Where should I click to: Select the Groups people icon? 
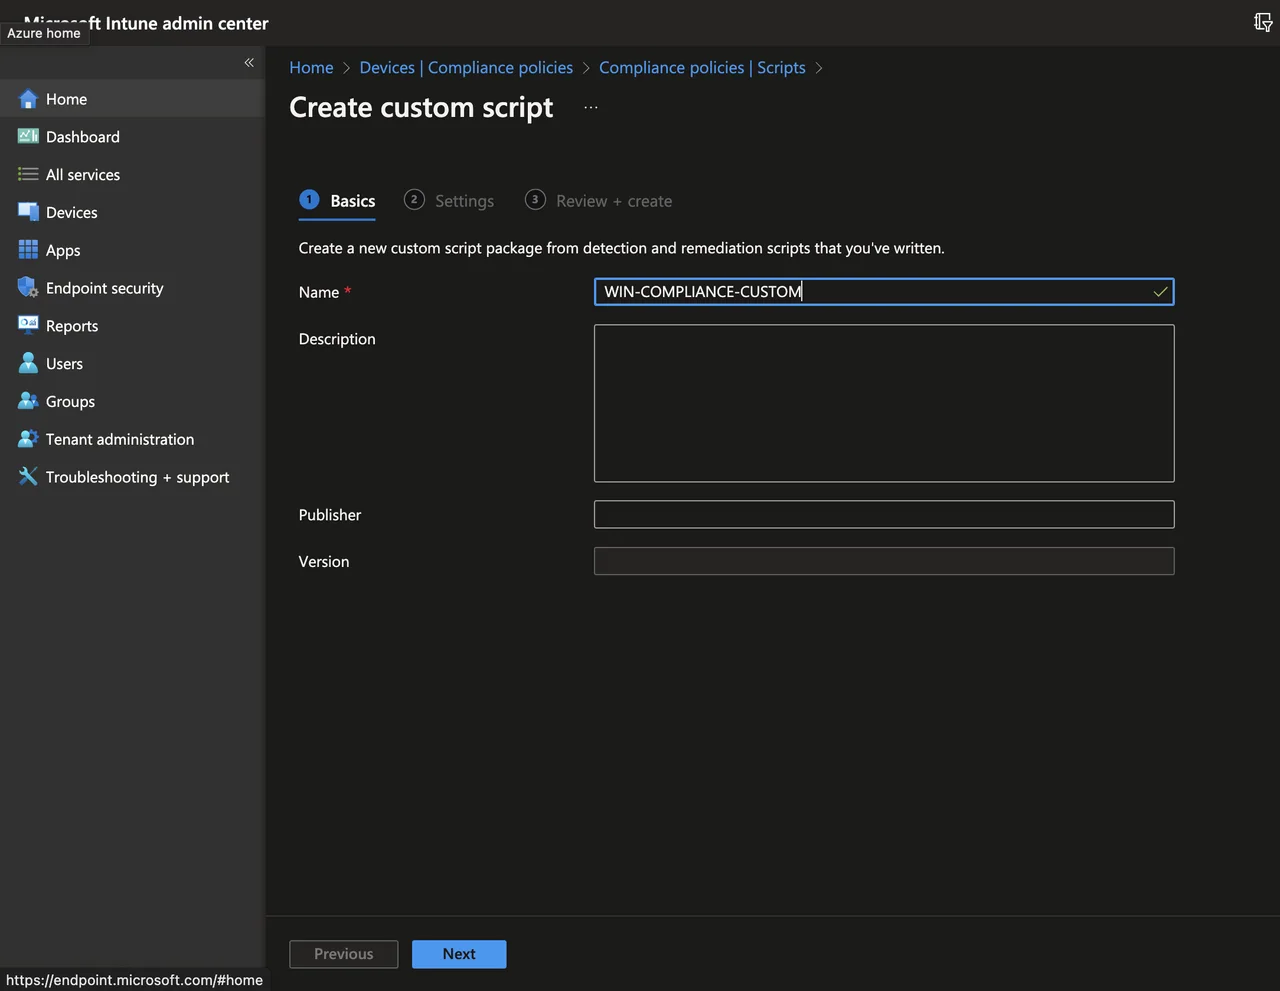pos(28,401)
